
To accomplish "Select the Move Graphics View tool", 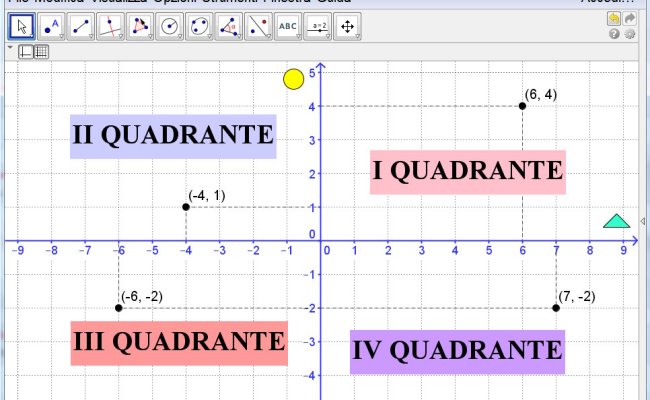I will (x=347, y=27).
